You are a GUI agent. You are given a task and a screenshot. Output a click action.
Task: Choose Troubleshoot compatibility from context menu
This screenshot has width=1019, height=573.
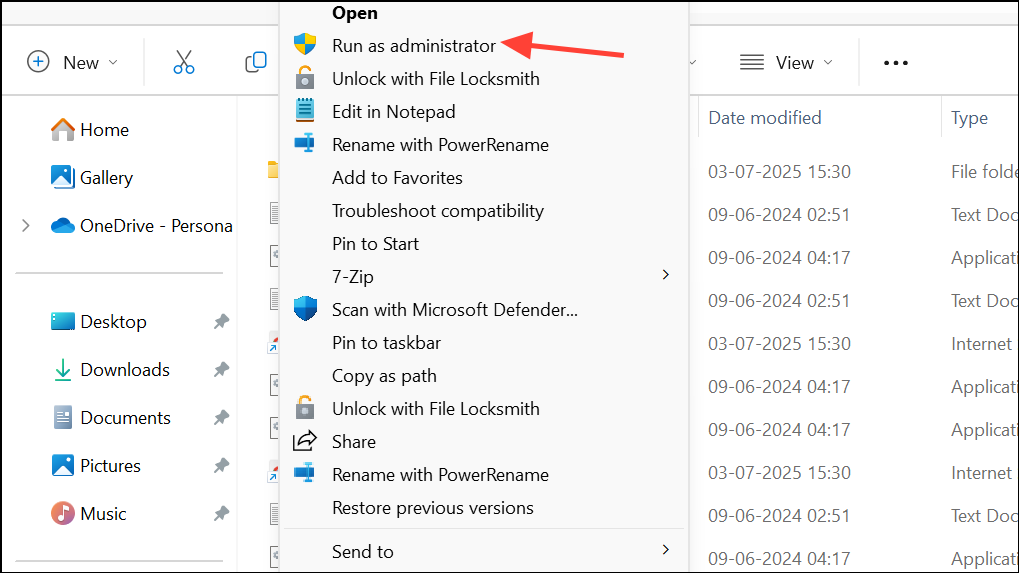437,210
